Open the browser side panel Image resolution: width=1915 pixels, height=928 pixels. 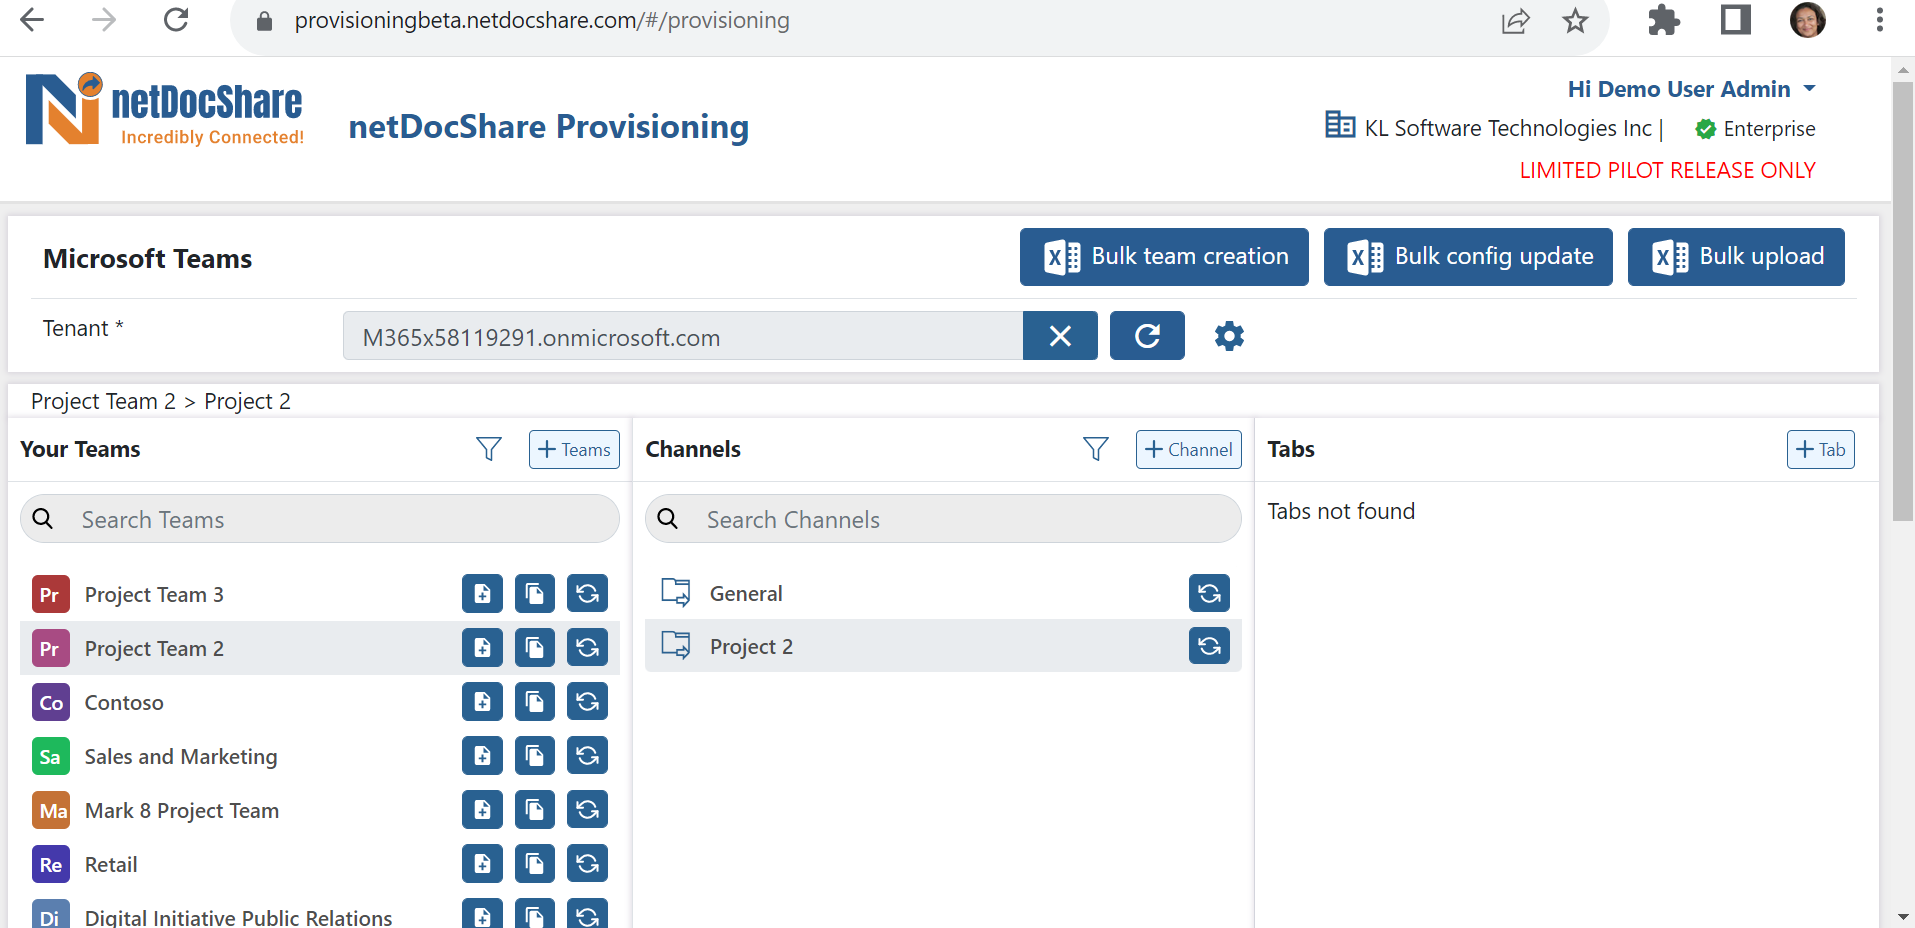(1736, 20)
